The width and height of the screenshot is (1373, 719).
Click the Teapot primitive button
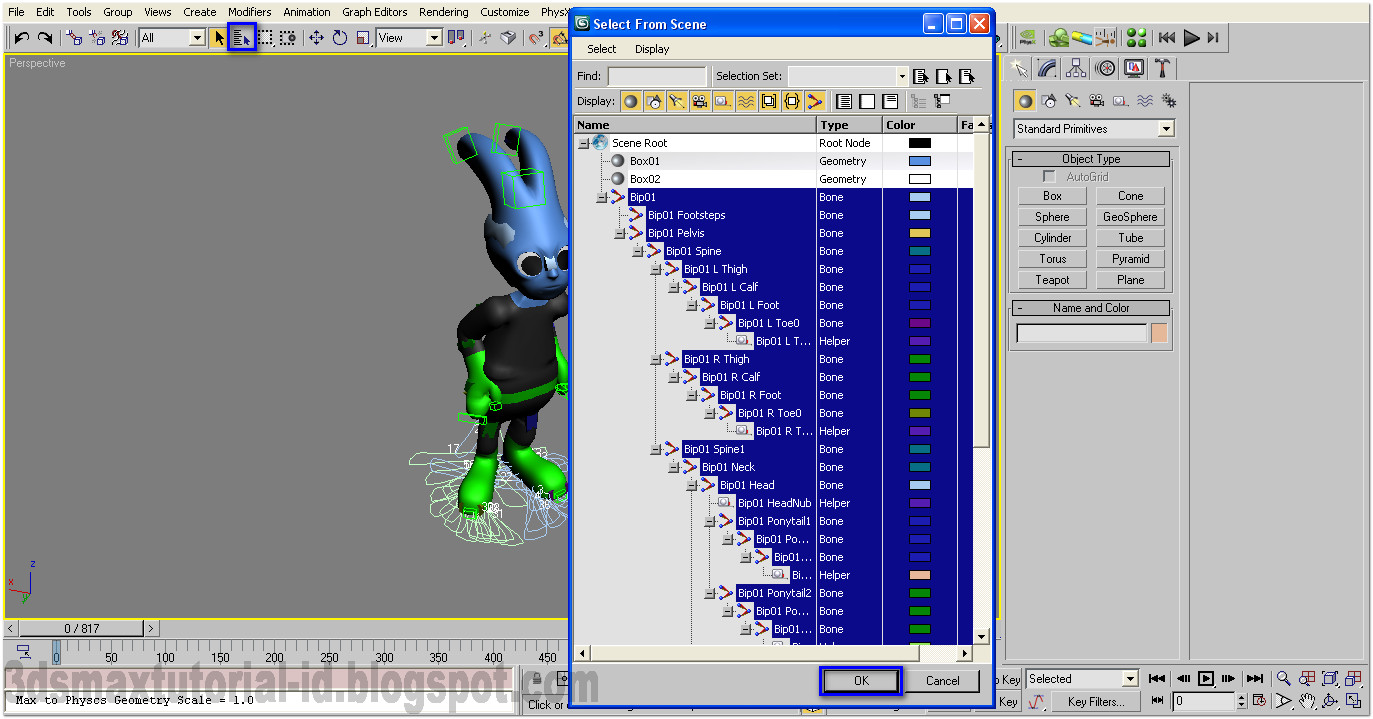[1052, 280]
